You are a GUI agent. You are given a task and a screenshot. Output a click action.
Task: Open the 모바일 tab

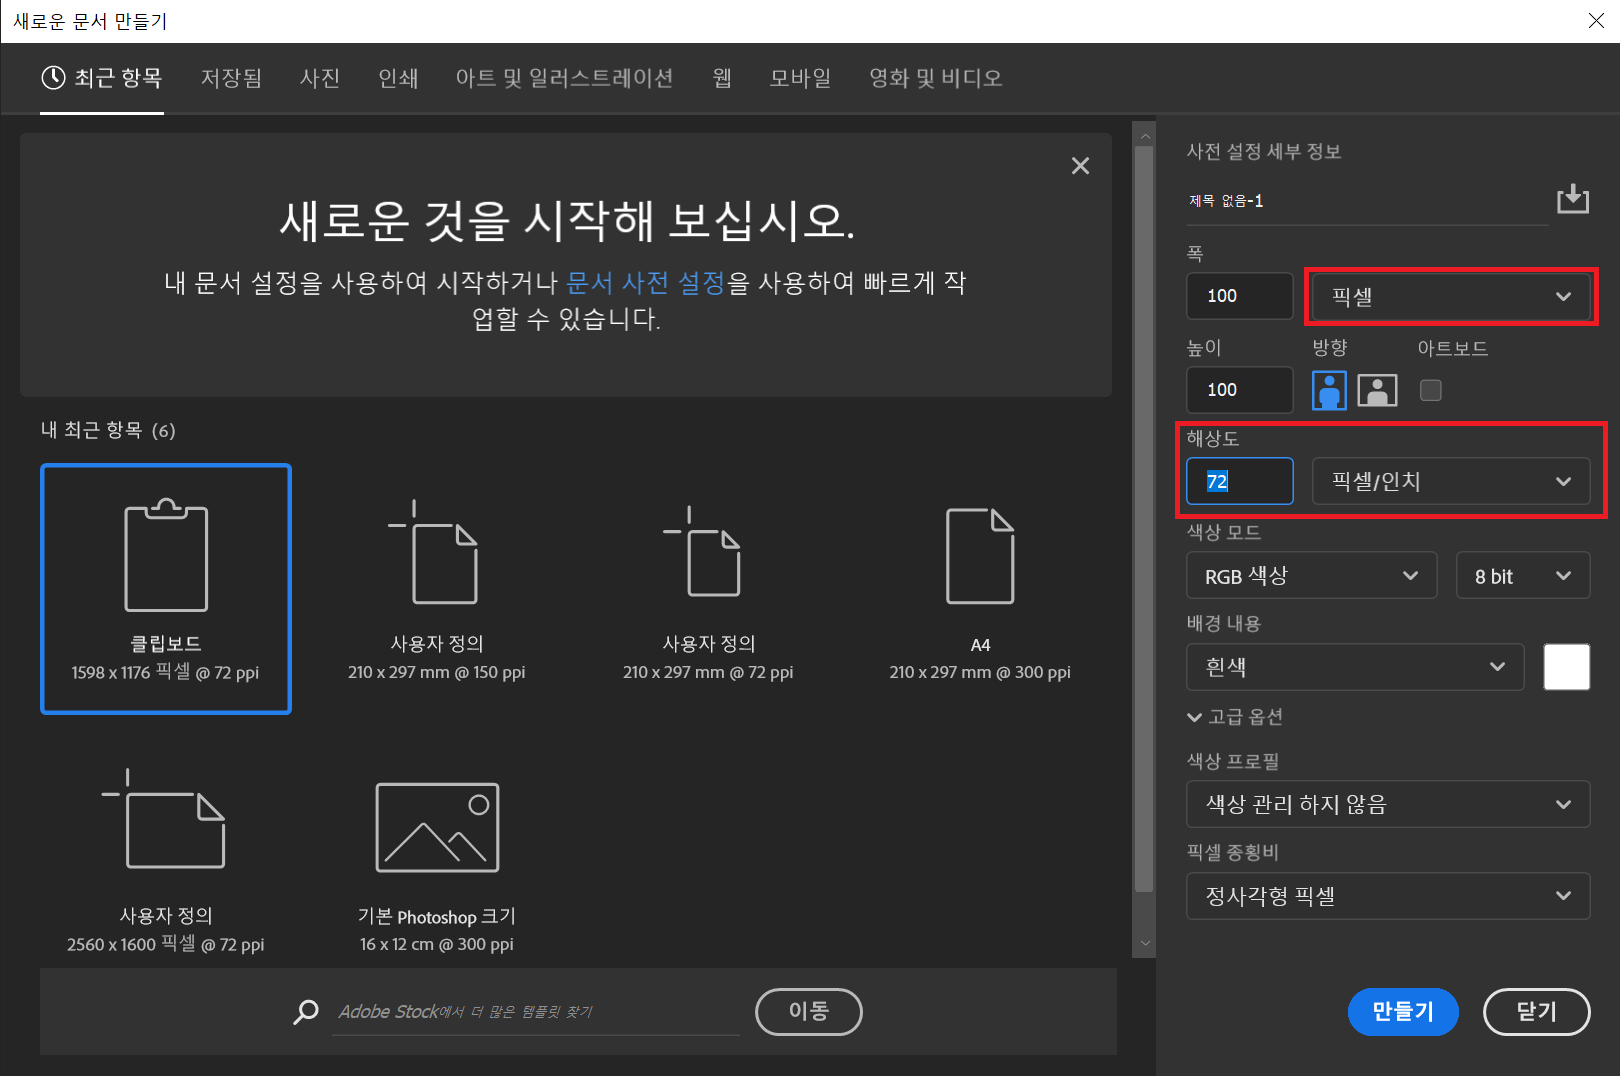(800, 78)
